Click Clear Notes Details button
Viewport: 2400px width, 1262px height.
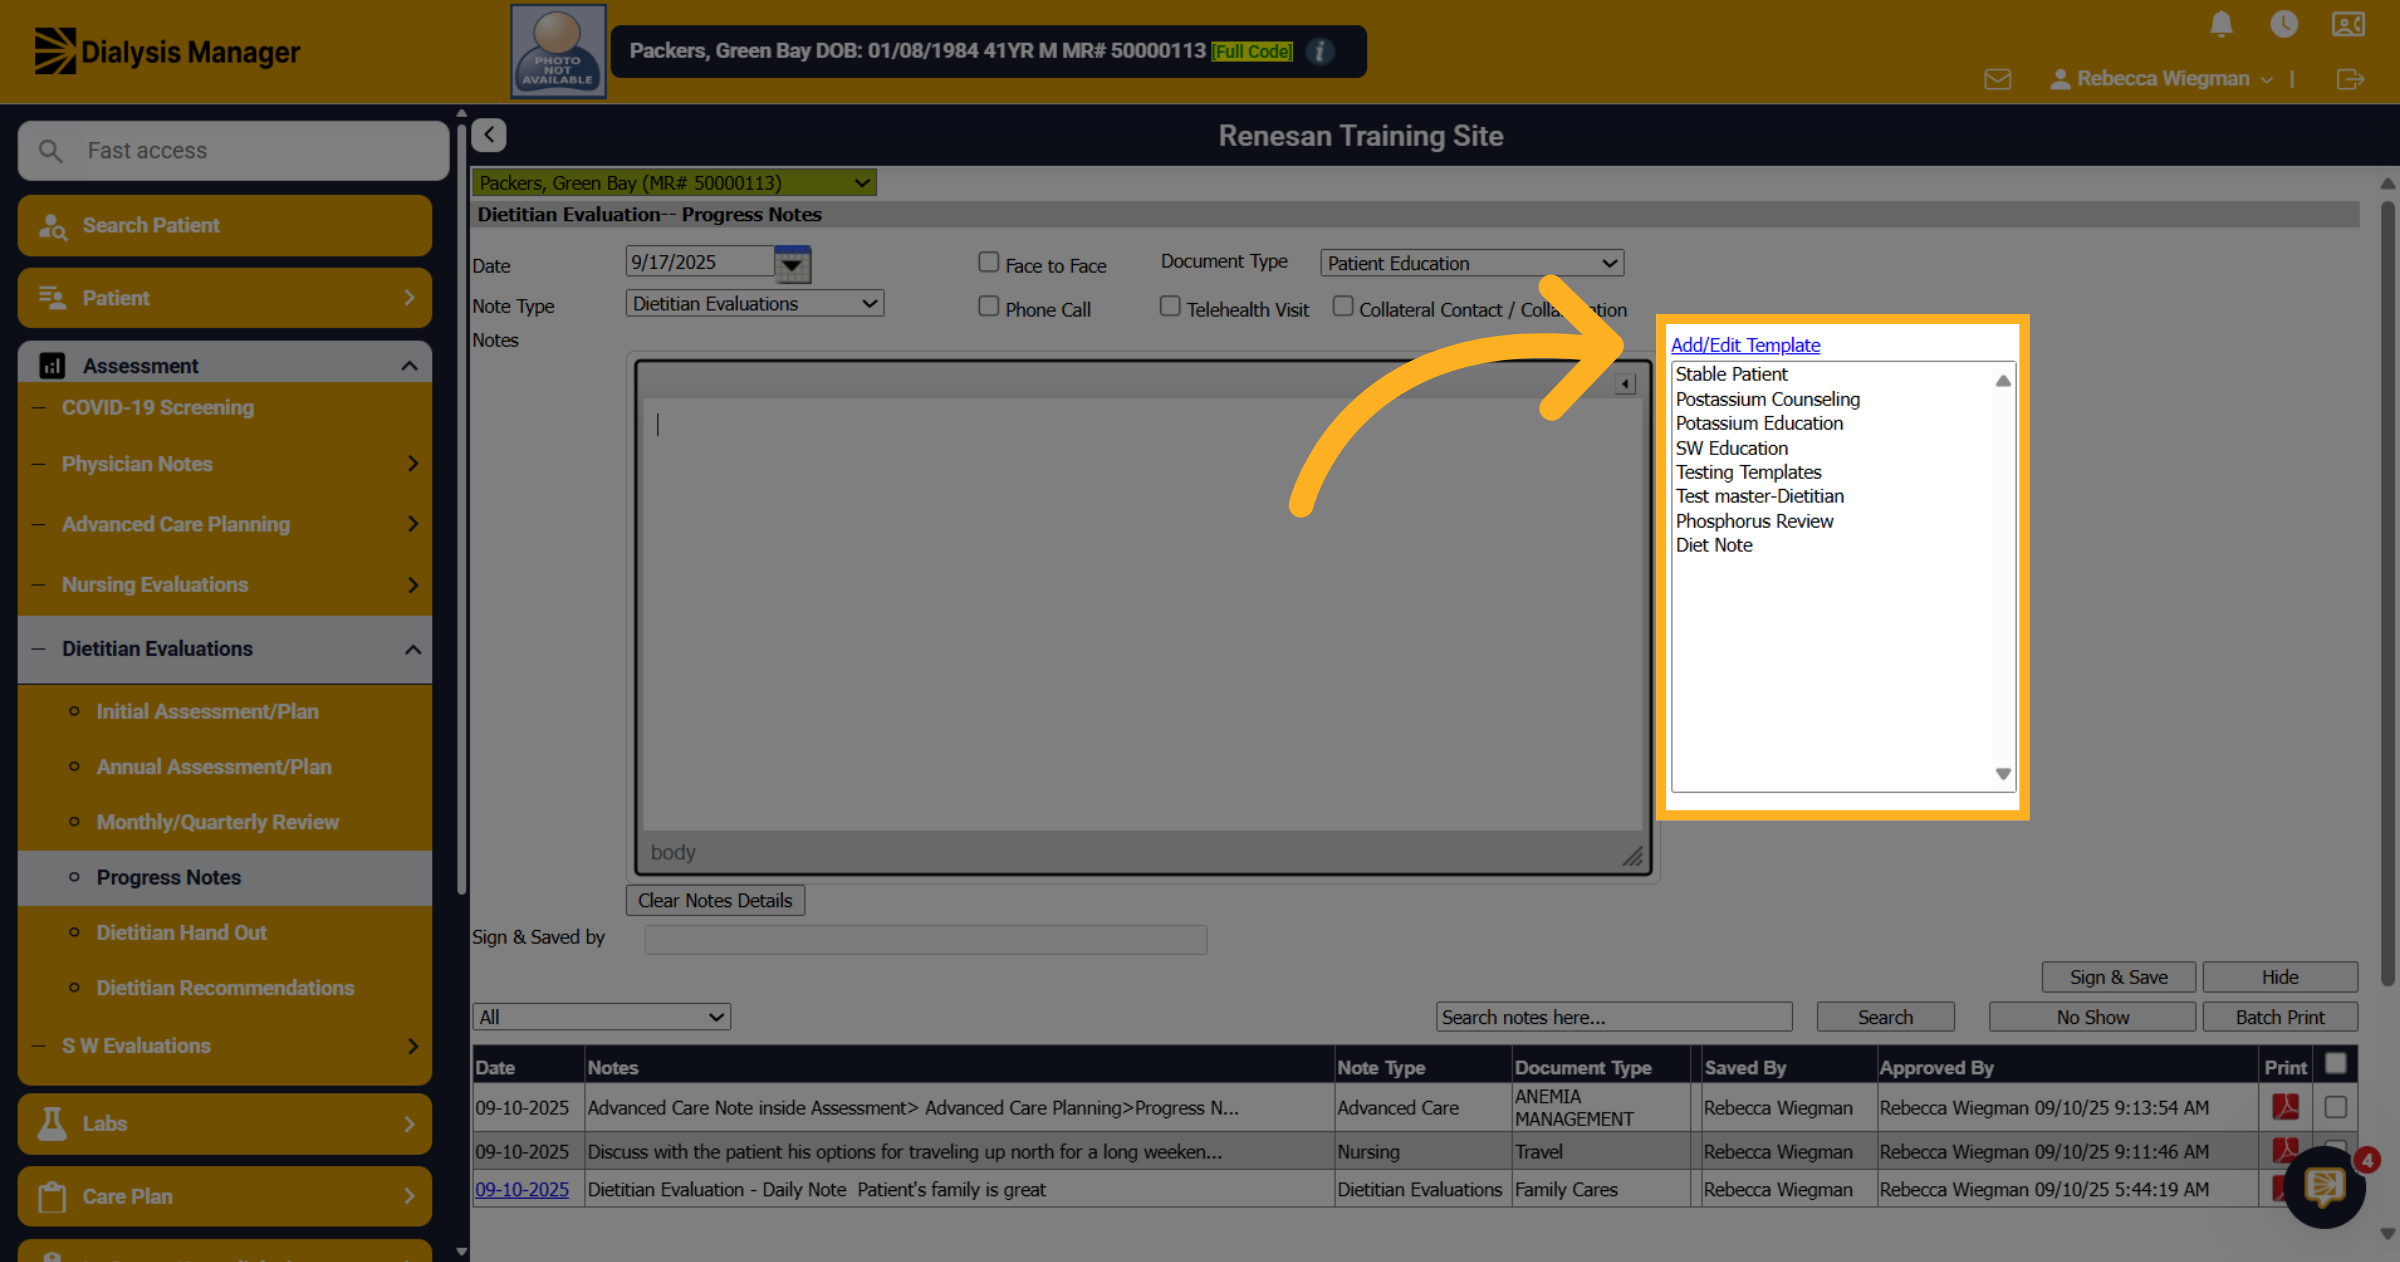pyautogui.click(x=715, y=900)
